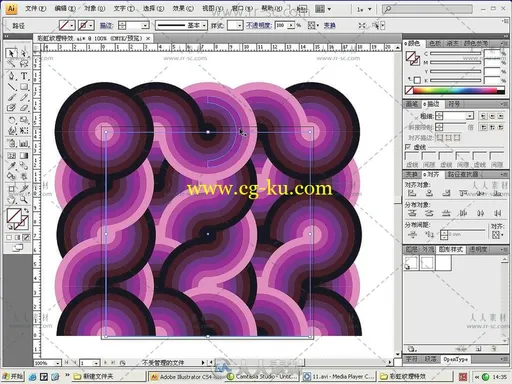Open the stroke color dropdown in control bar
Screen dimensions: 512x384
tap(91, 25)
